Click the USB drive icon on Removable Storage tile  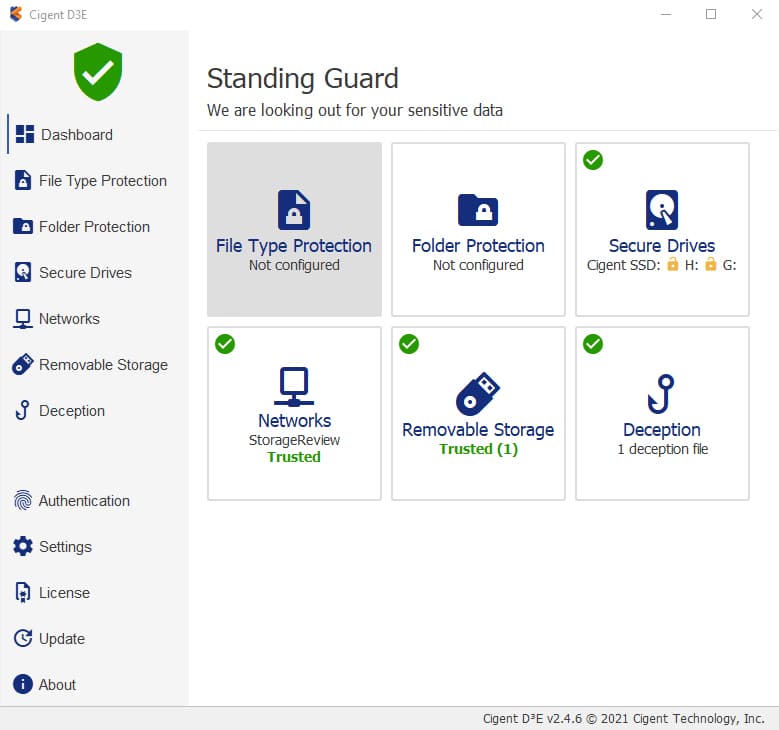coord(478,394)
